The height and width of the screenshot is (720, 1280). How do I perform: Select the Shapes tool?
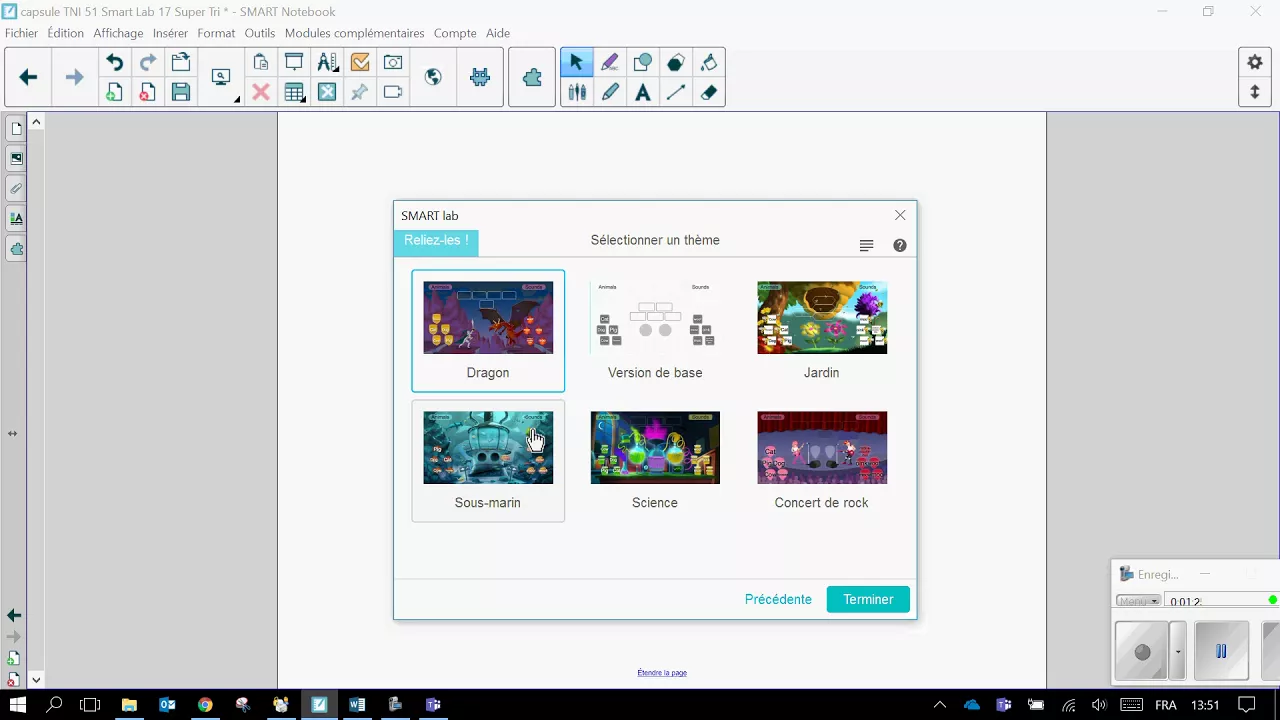coord(643,62)
